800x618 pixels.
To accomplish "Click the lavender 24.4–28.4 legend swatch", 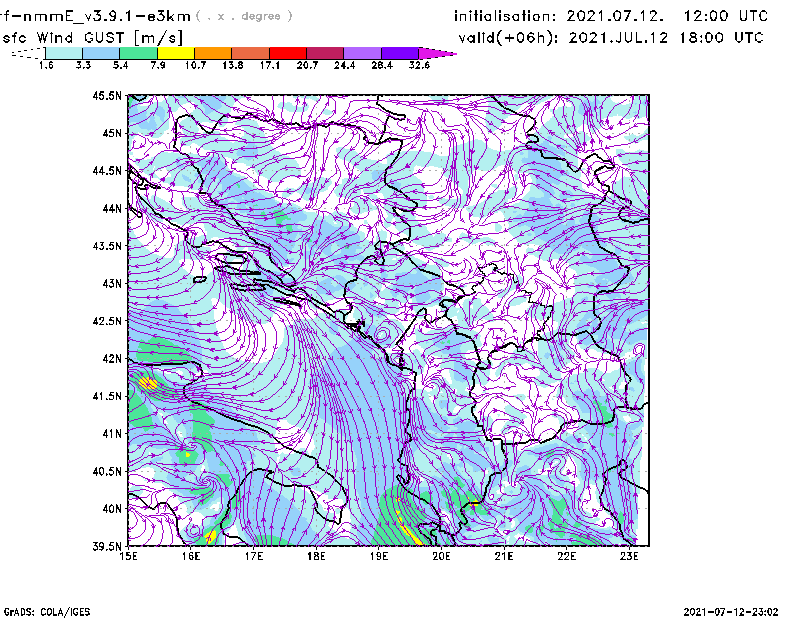I will (x=362, y=53).
